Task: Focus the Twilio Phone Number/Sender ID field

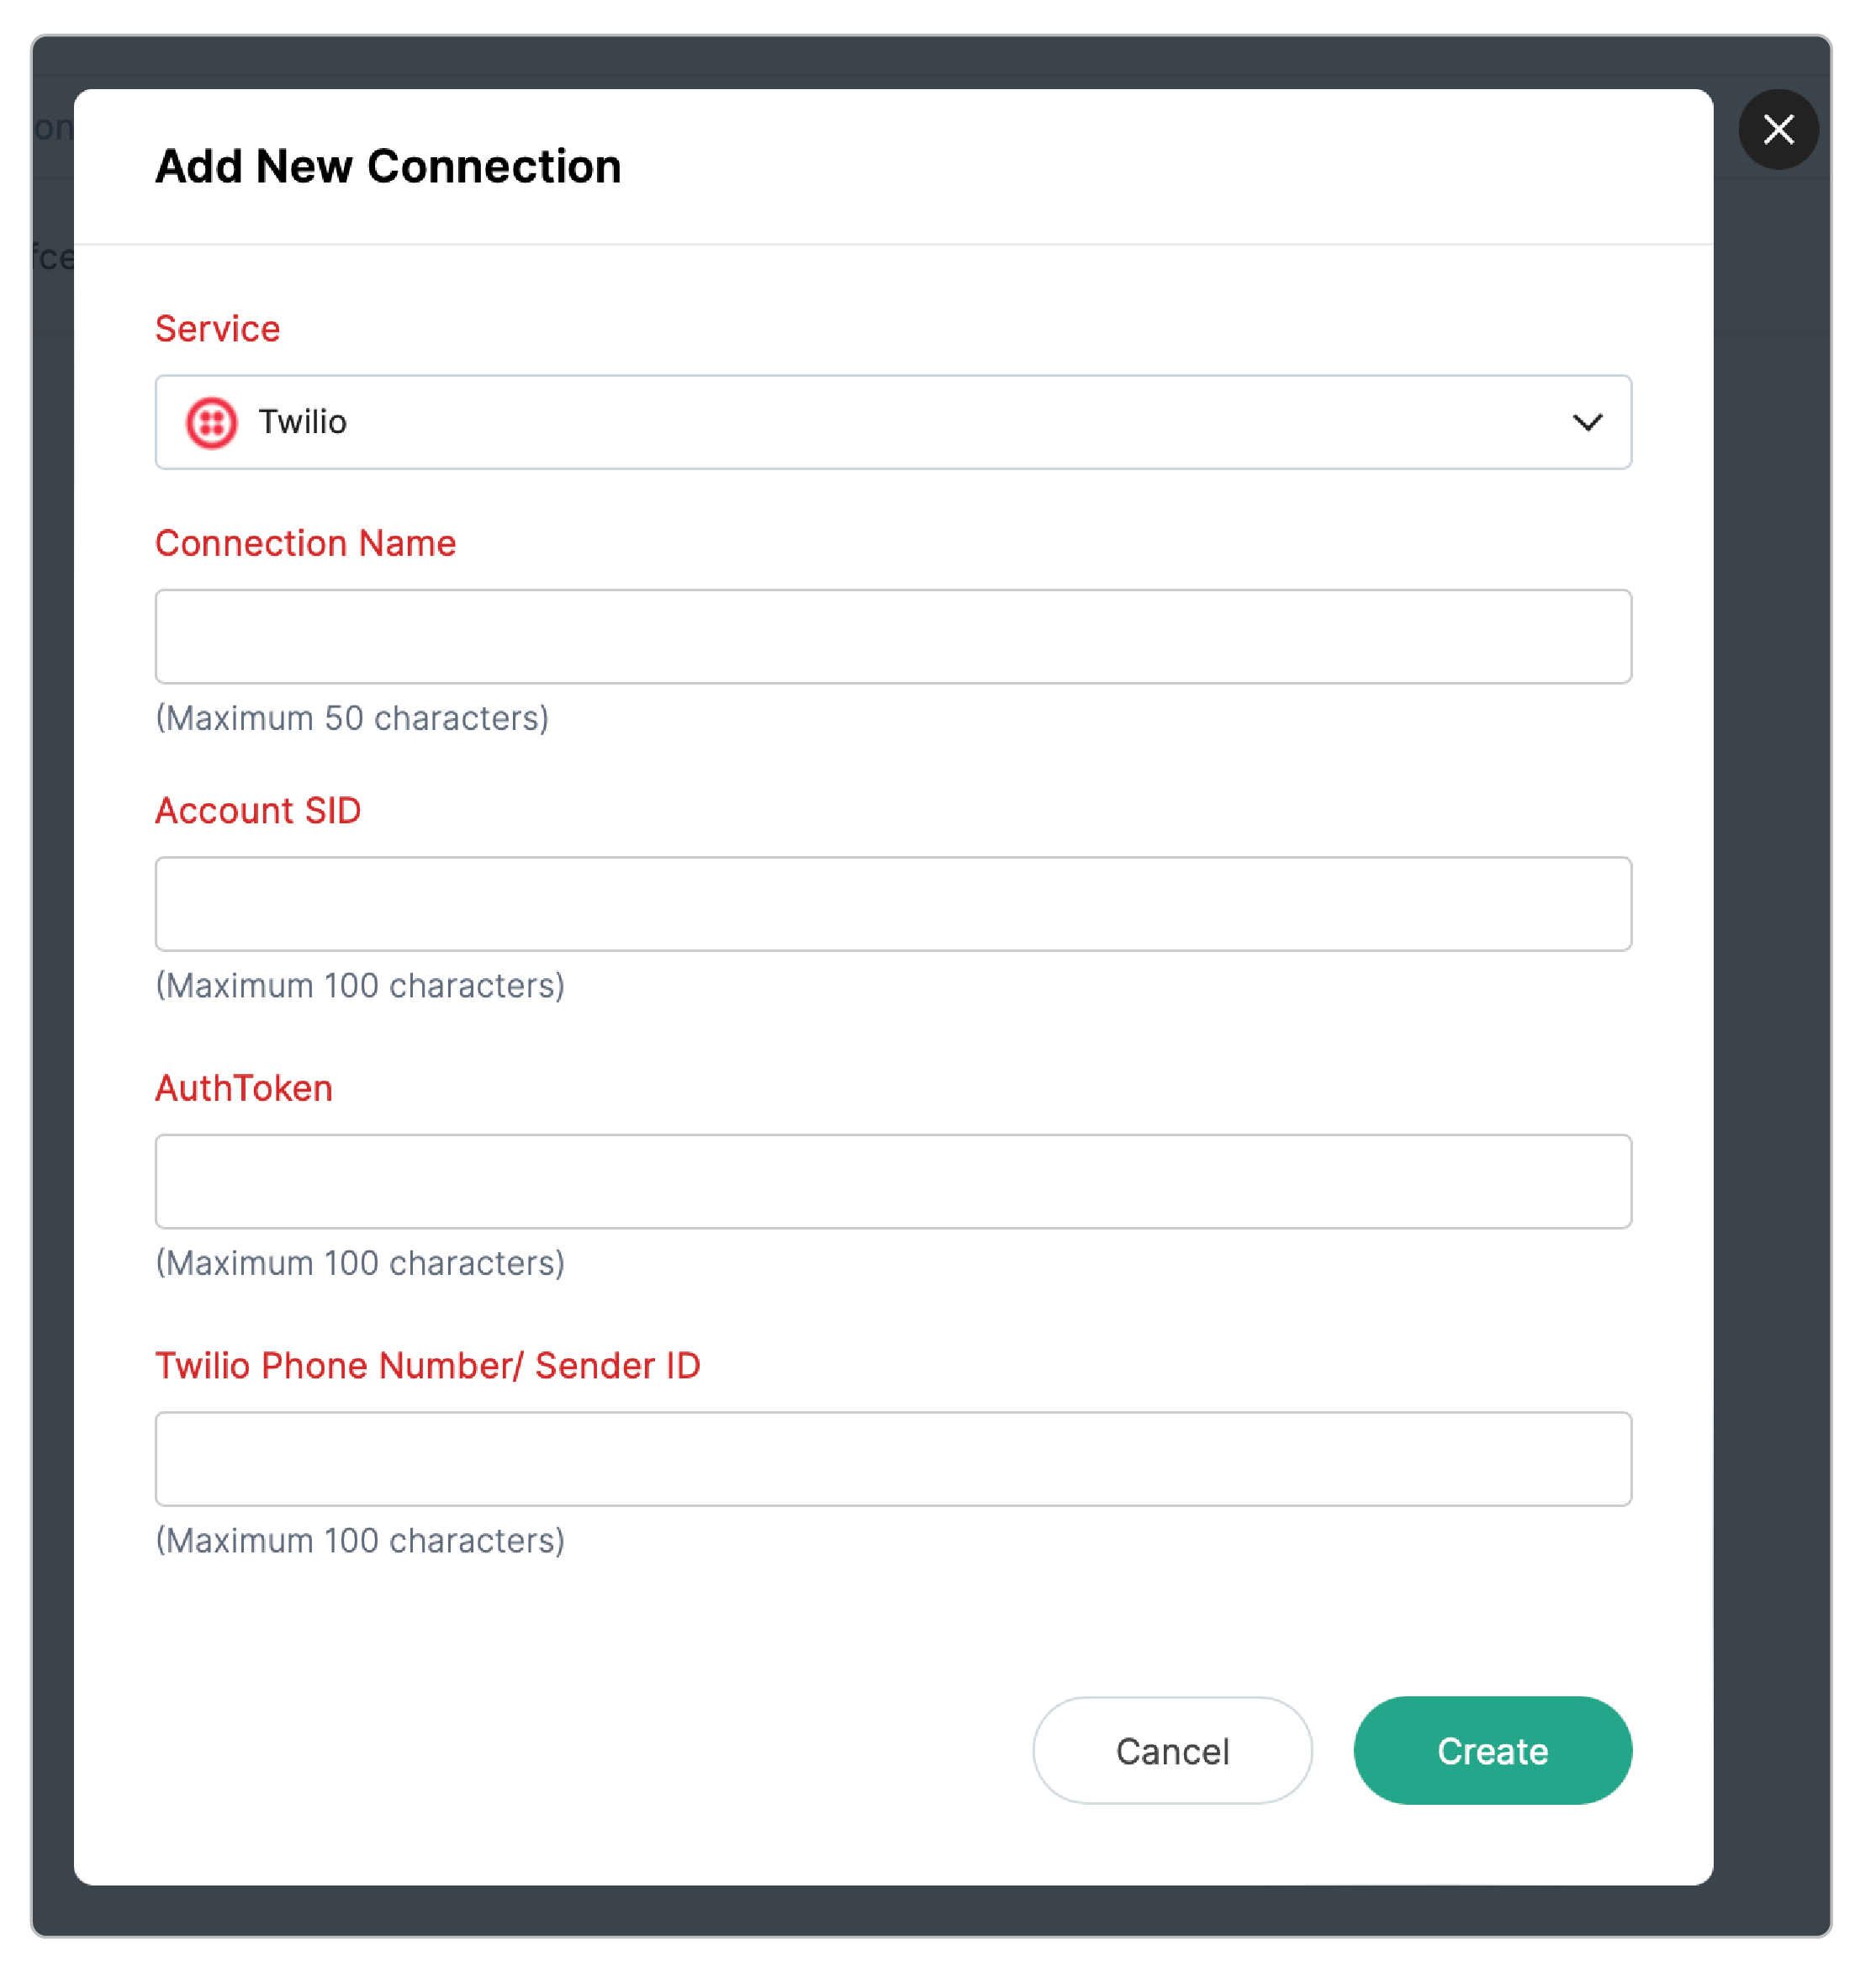Action: [x=893, y=1458]
